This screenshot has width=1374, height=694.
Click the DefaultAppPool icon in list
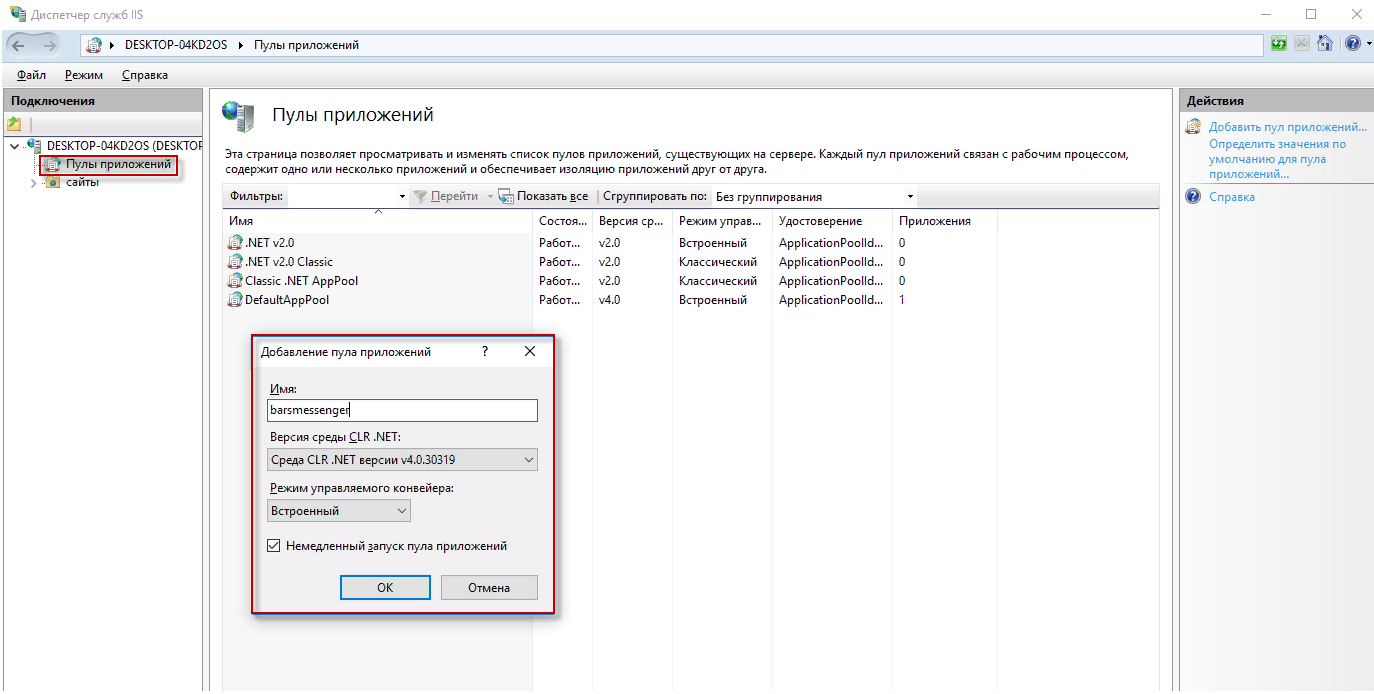235,300
